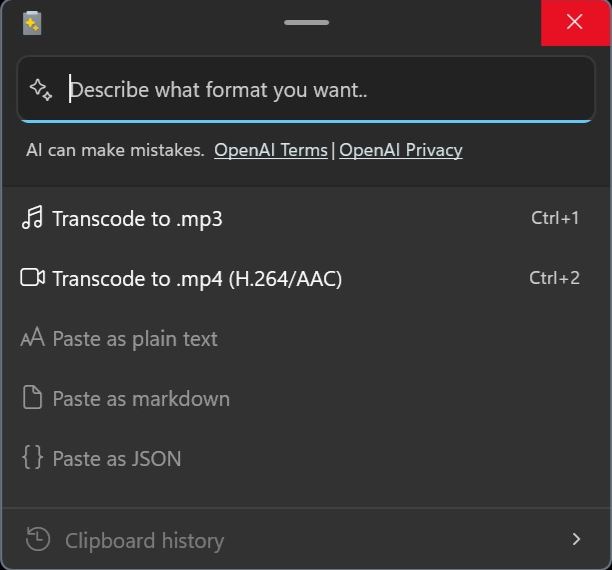612x570 pixels.
Task: Click the clock icon for Clipboard history
Action: [38, 540]
